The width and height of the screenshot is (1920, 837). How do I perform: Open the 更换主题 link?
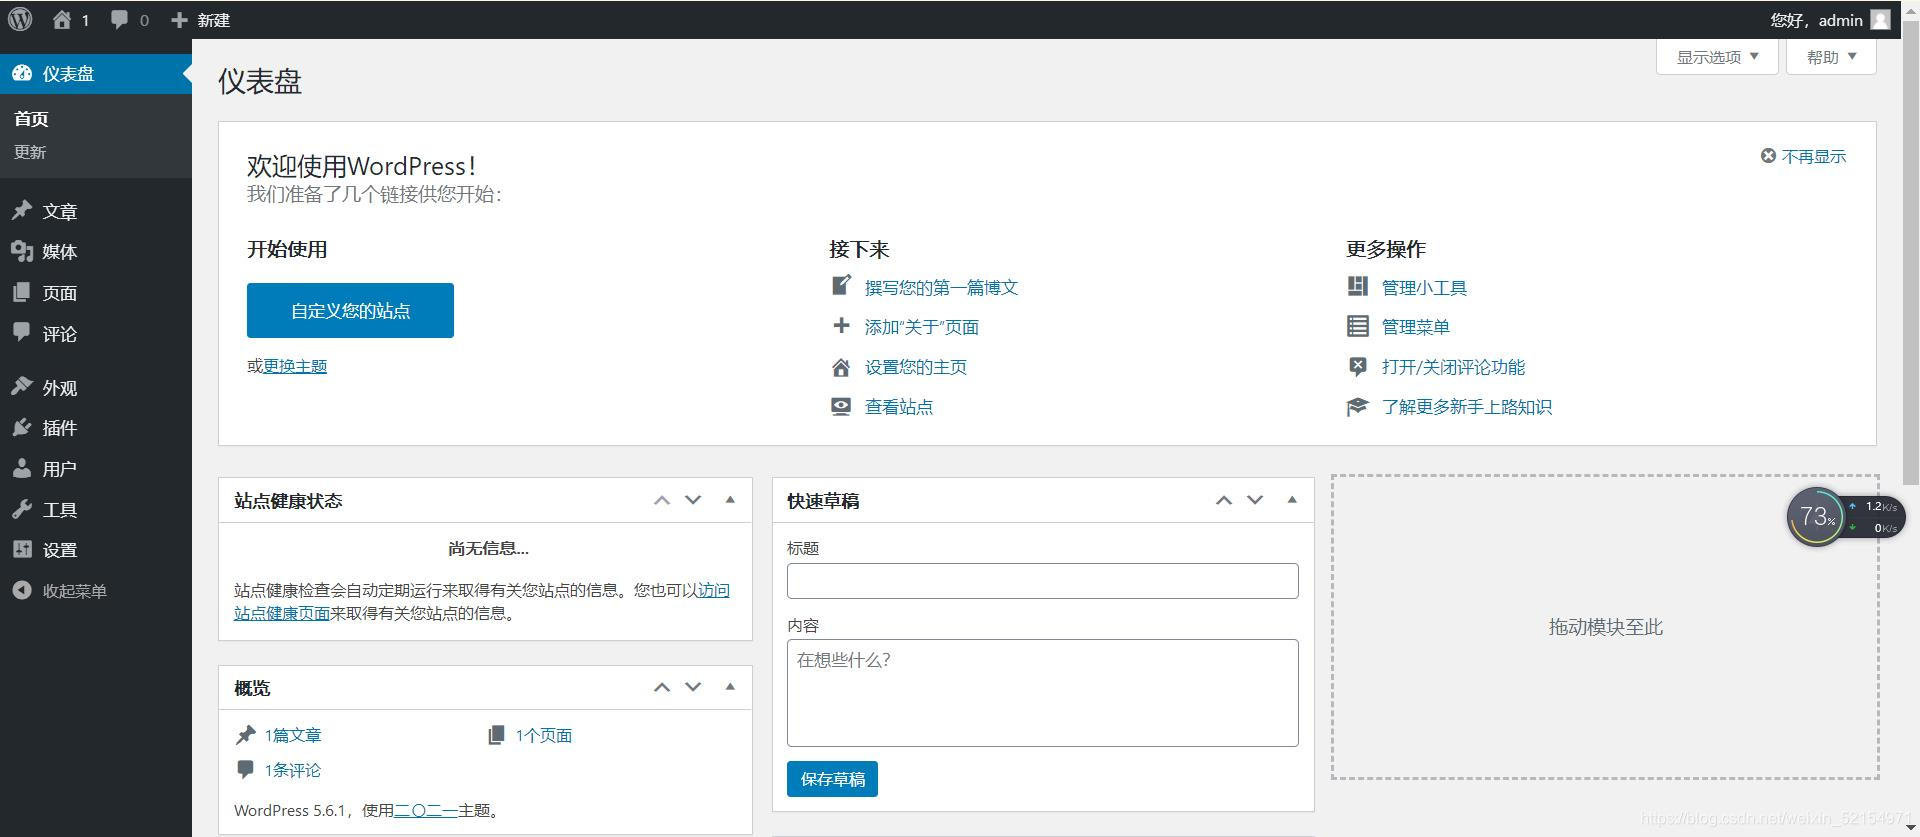pos(295,367)
